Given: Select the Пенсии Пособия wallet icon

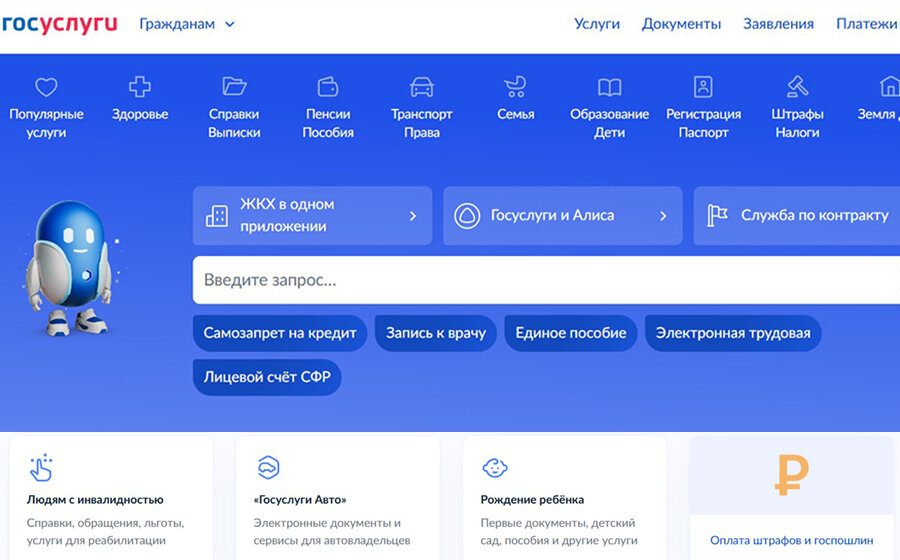Looking at the screenshot, I should point(328,87).
